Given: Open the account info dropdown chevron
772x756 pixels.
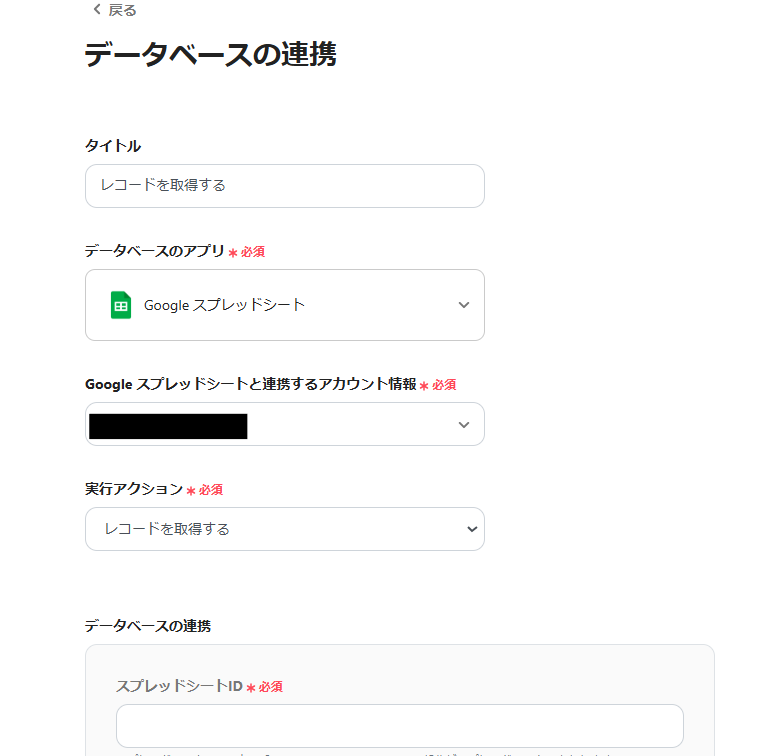Looking at the screenshot, I should pos(463,424).
